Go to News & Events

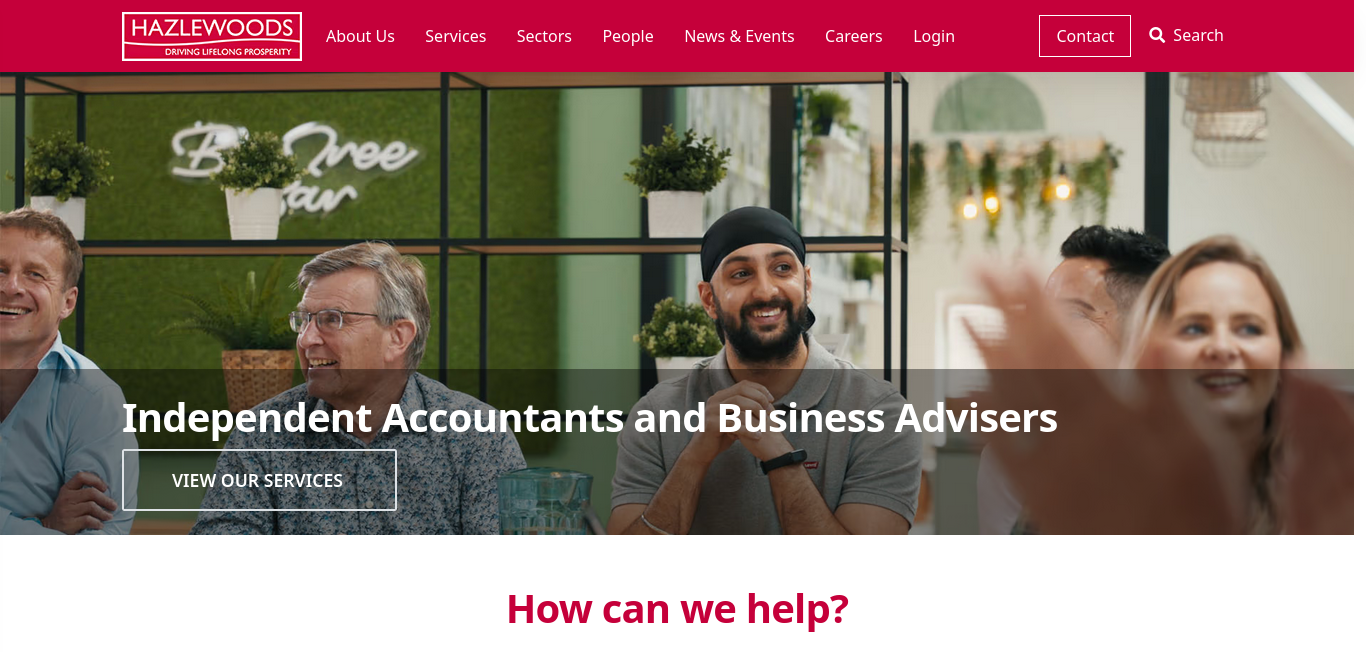[739, 36]
